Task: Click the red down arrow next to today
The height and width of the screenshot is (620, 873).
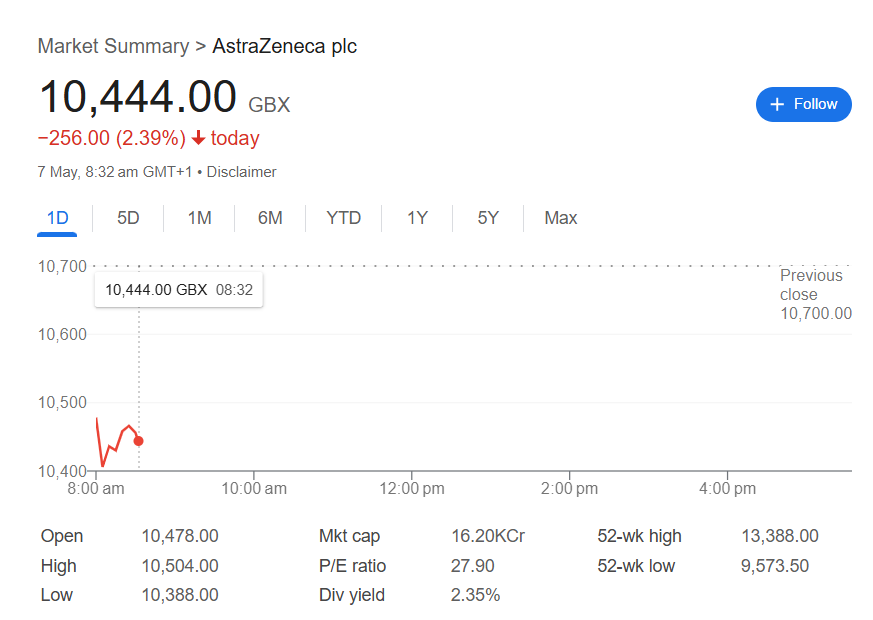Action: 198,137
